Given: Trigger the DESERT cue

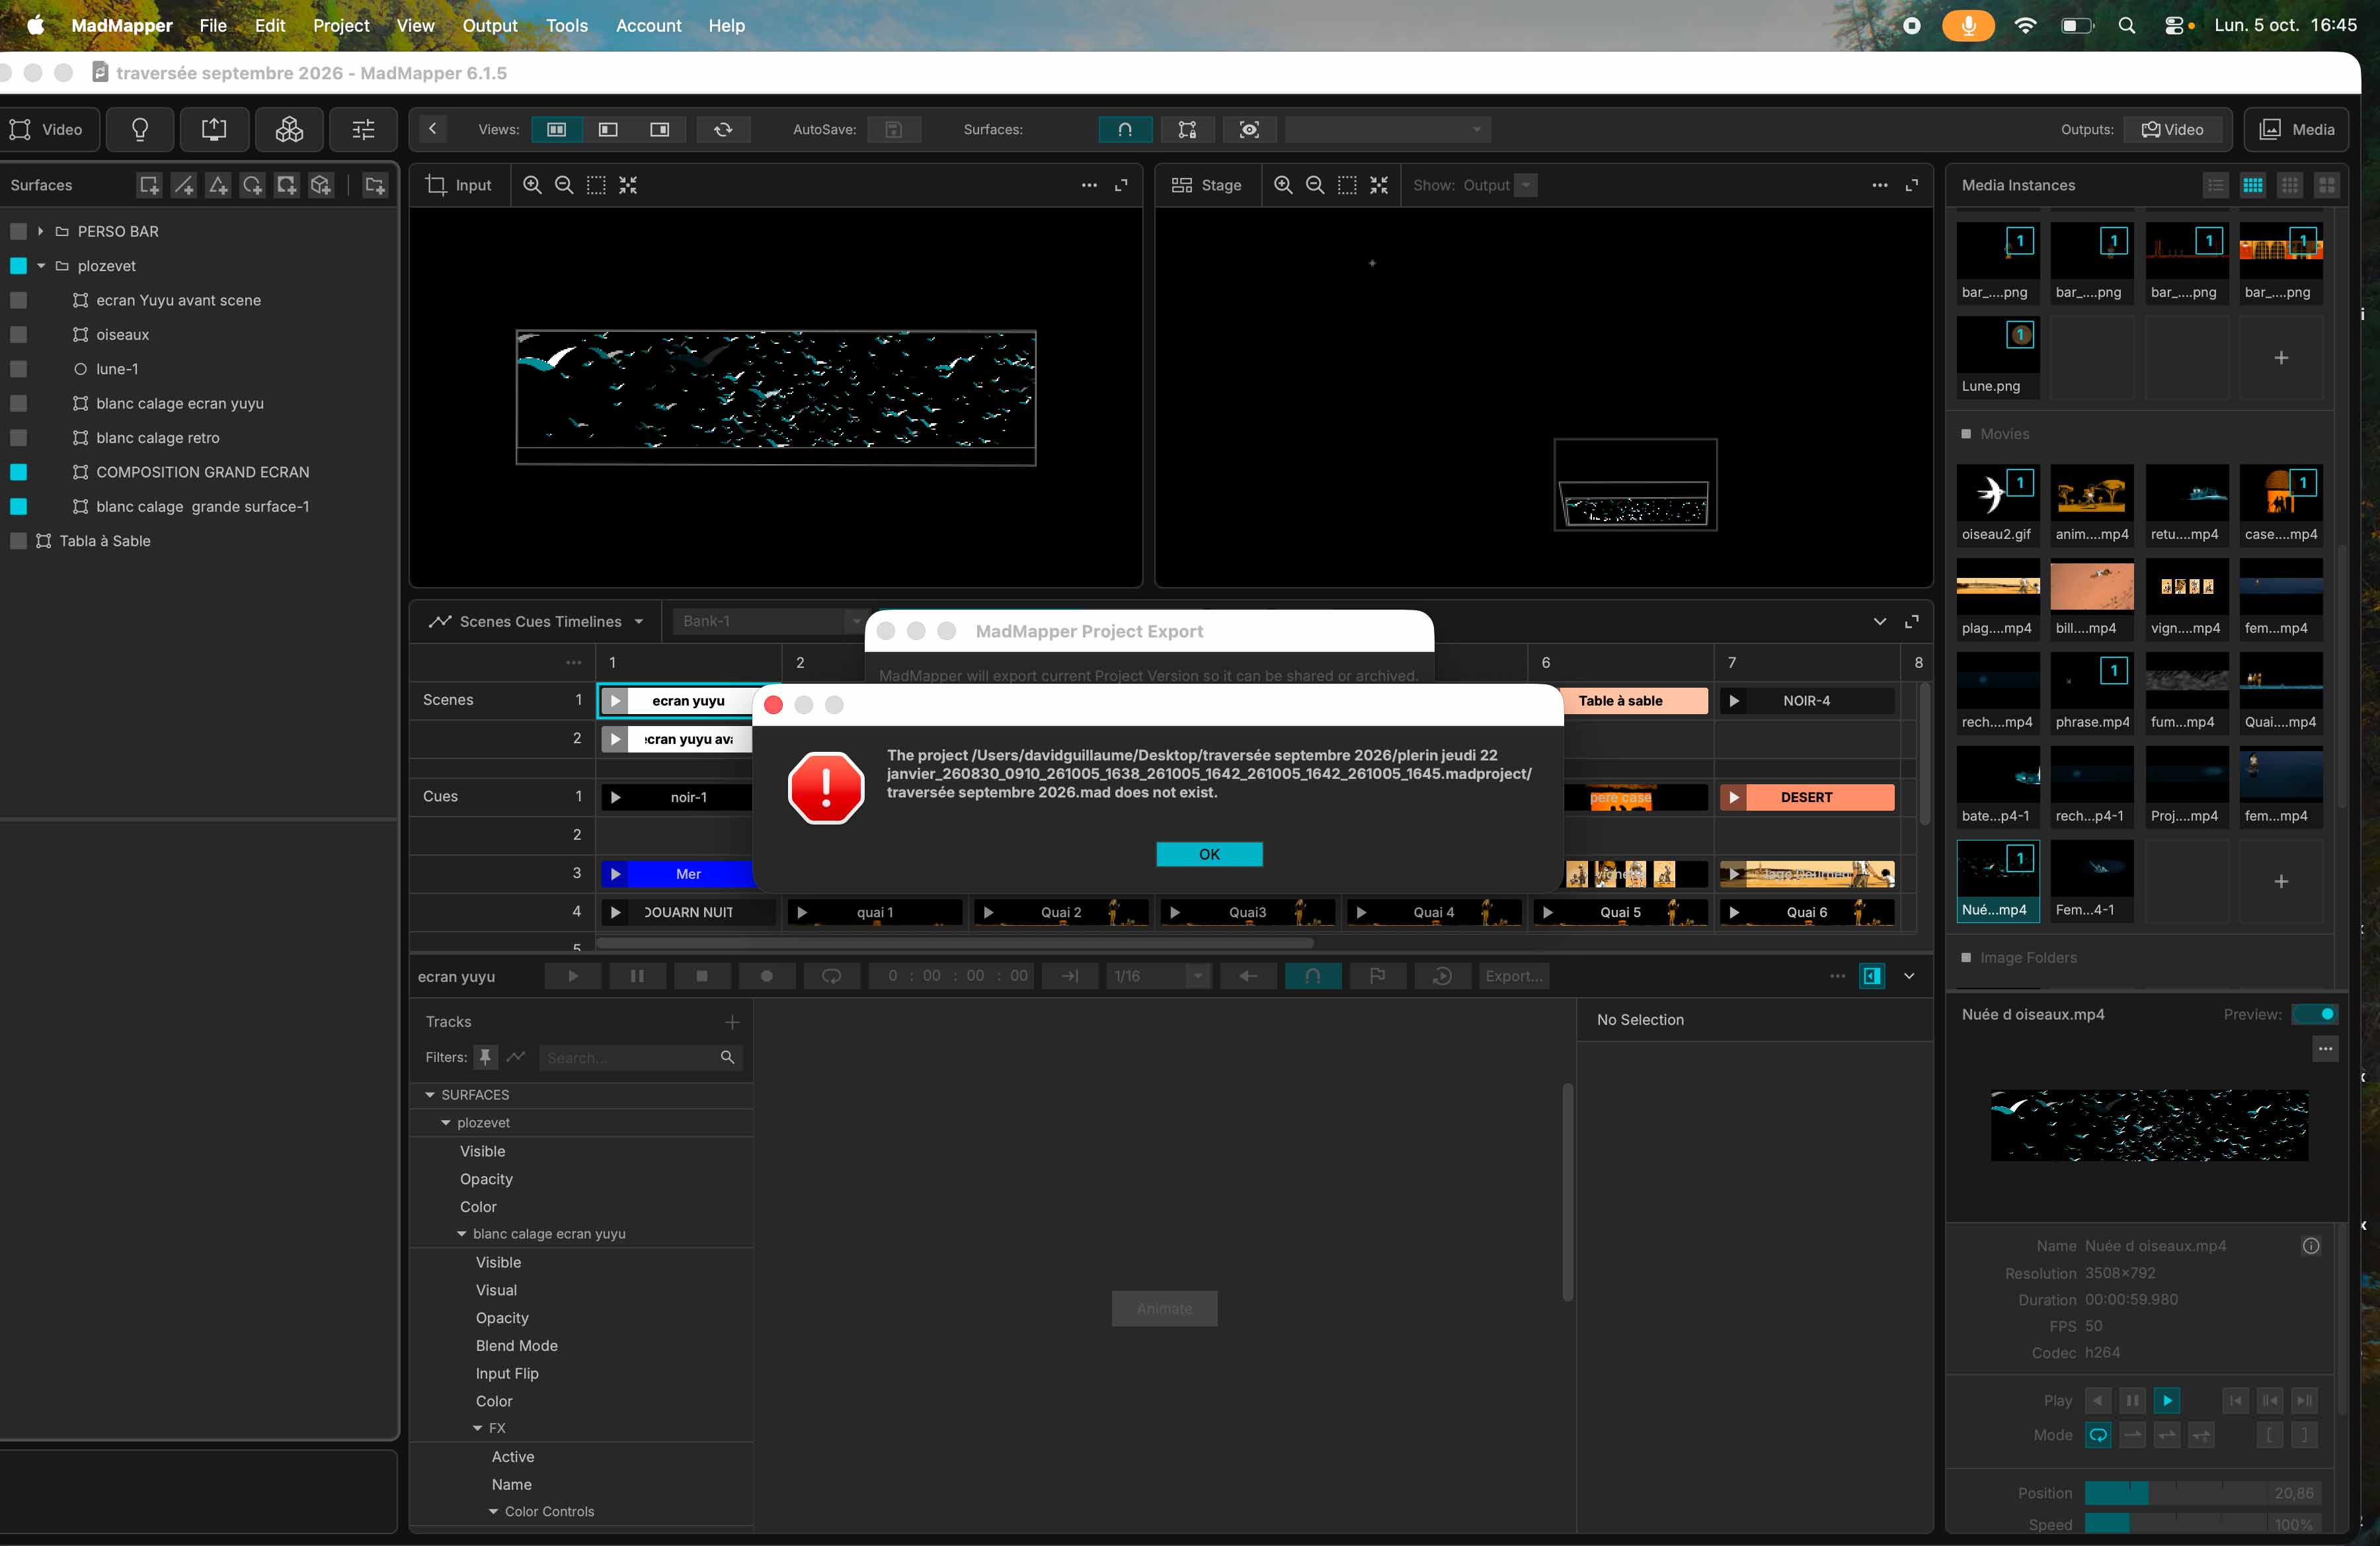Looking at the screenshot, I should 1806,797.
